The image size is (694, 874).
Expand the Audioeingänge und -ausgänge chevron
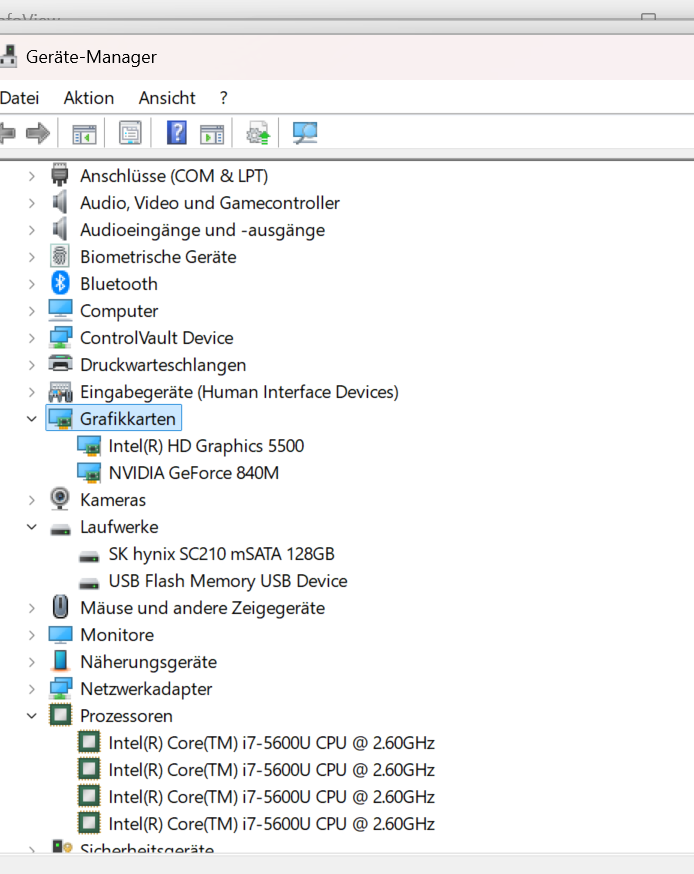pos(32,230)
